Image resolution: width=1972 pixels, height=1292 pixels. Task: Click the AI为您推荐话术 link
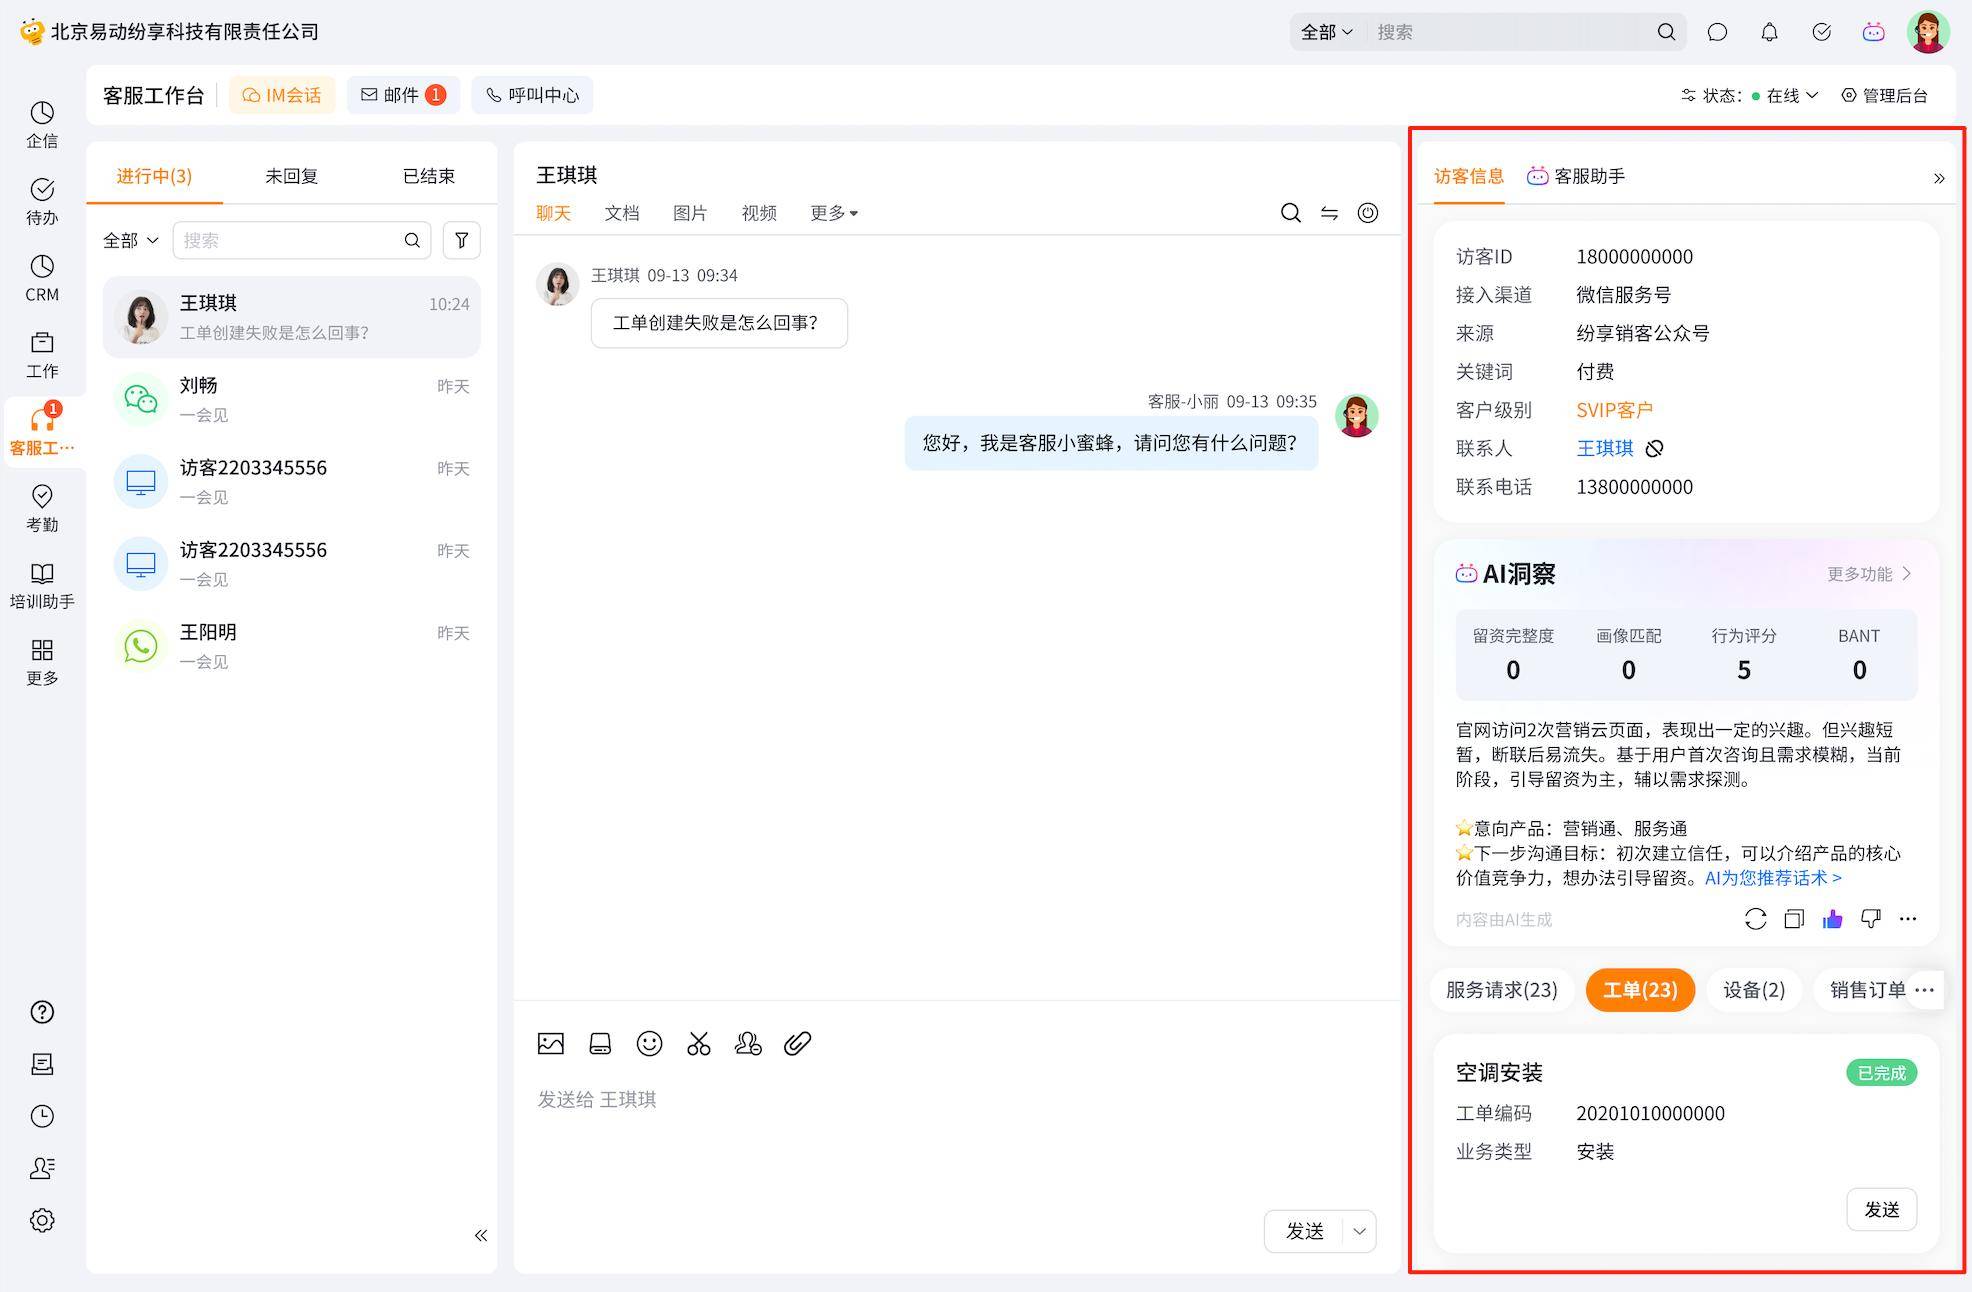click(1772, 878)
